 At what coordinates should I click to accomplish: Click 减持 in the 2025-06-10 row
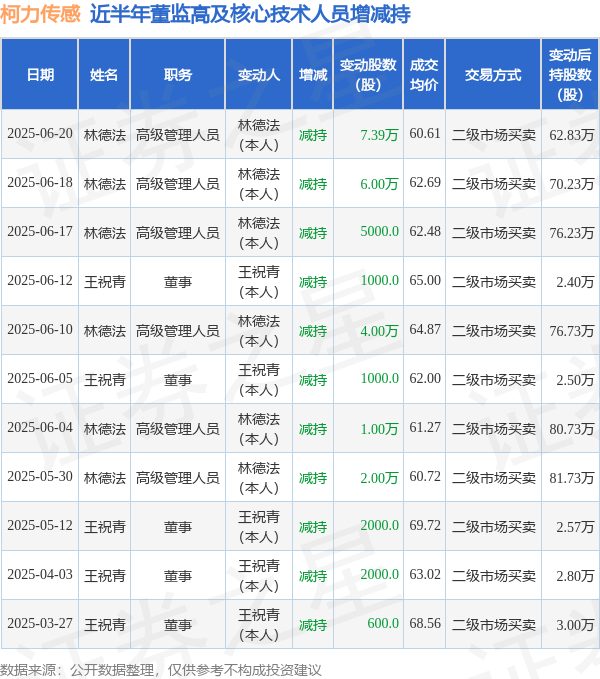(313, 330)
